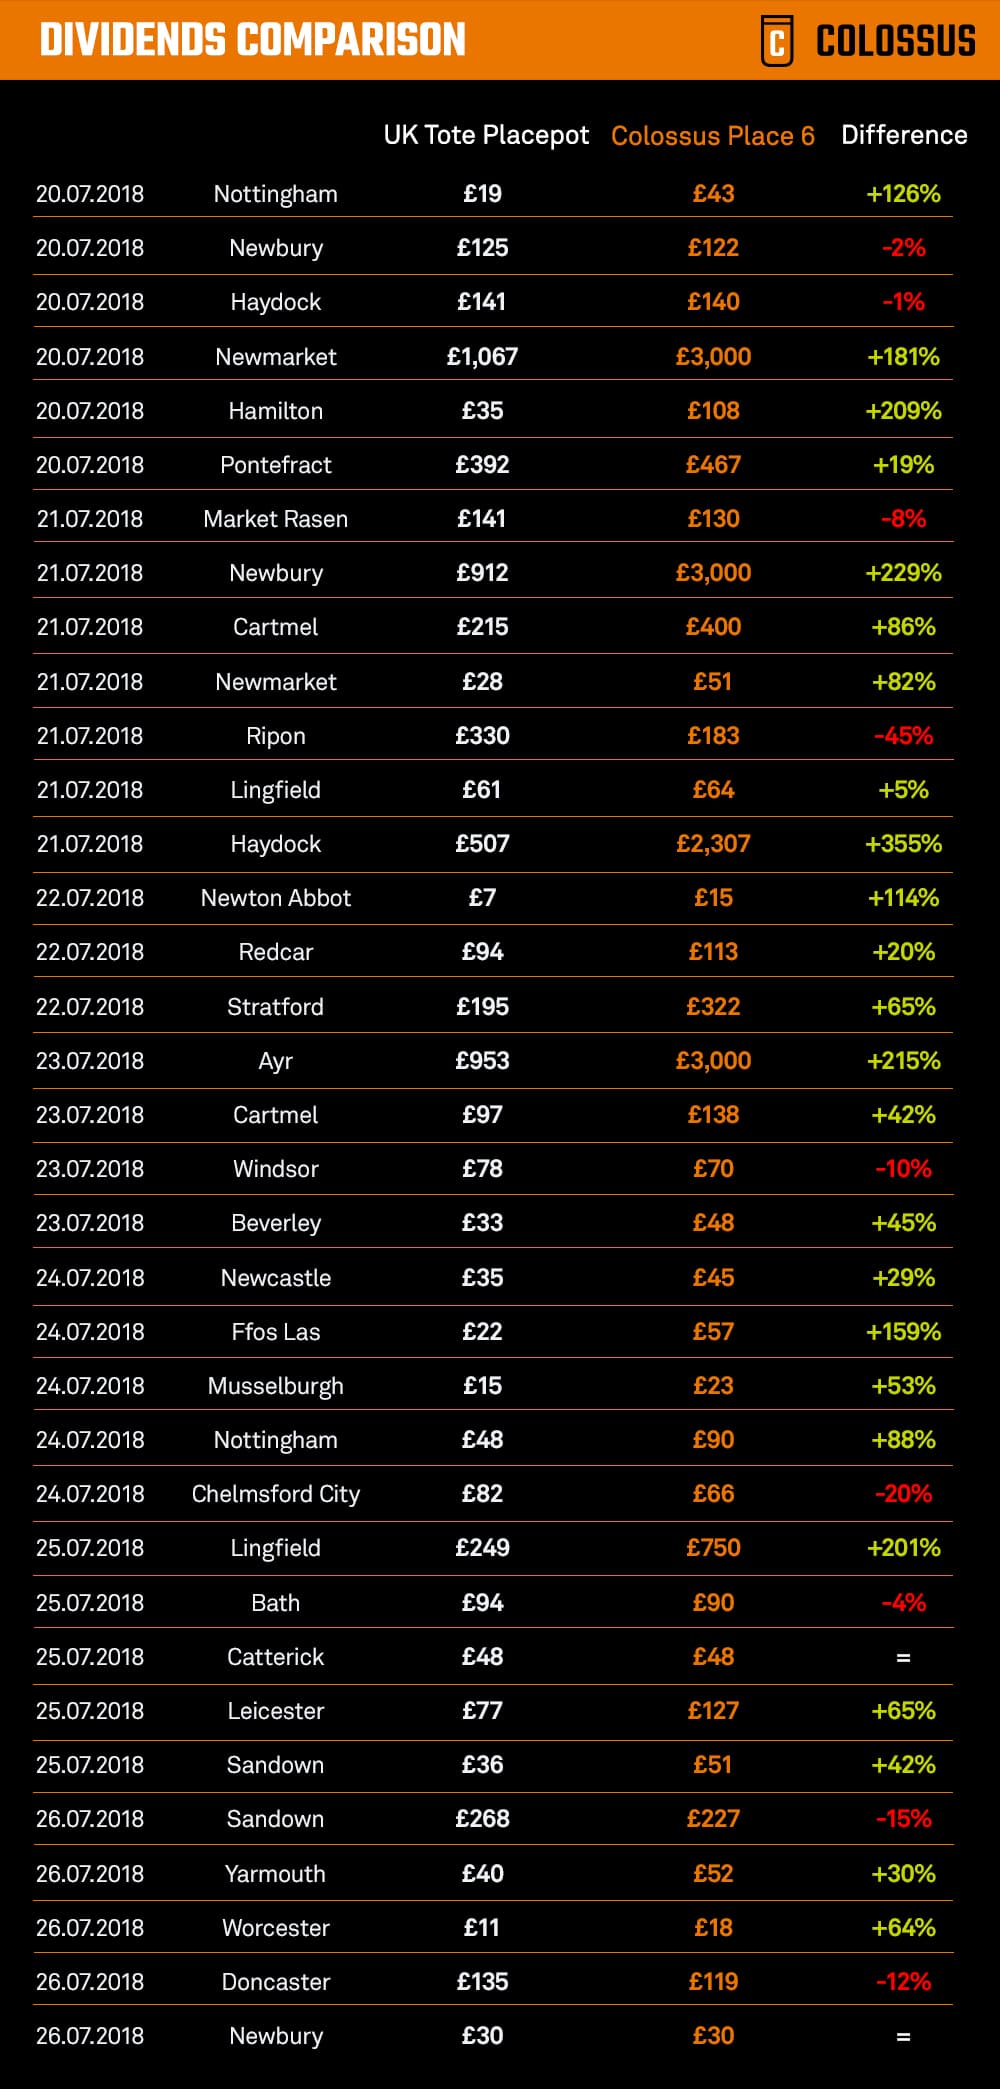Click the Pontefract £467 Colossus dividend

(713, 465)
